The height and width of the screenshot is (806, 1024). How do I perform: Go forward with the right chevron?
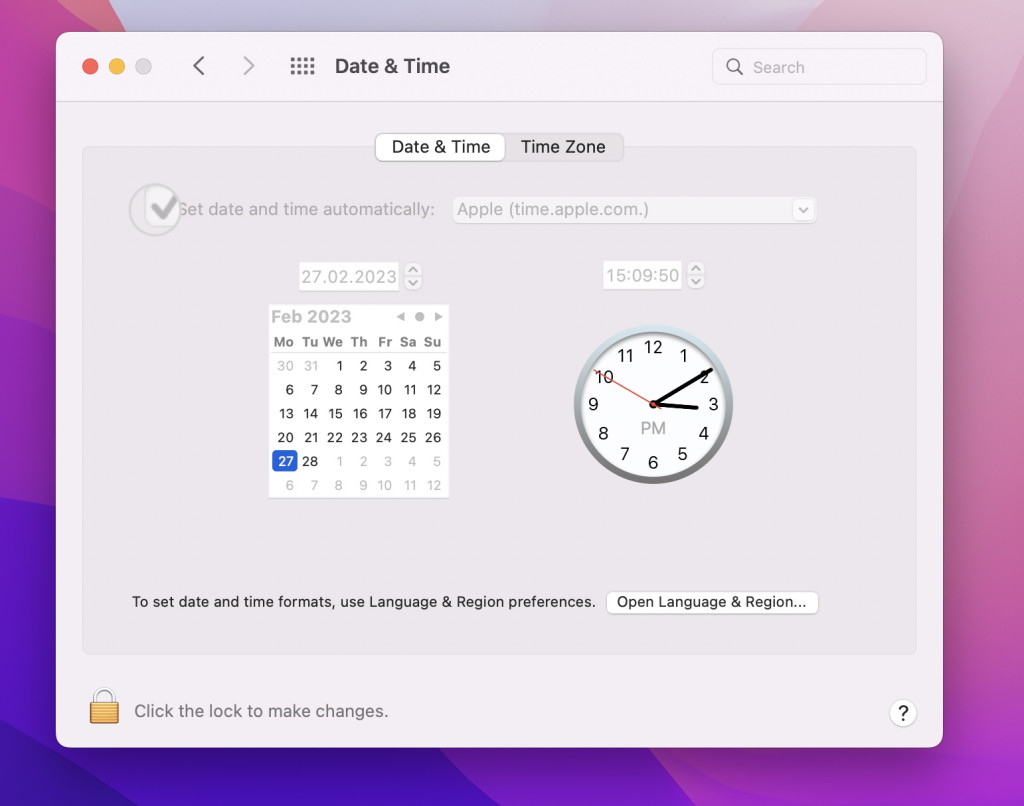pos(248,66)
